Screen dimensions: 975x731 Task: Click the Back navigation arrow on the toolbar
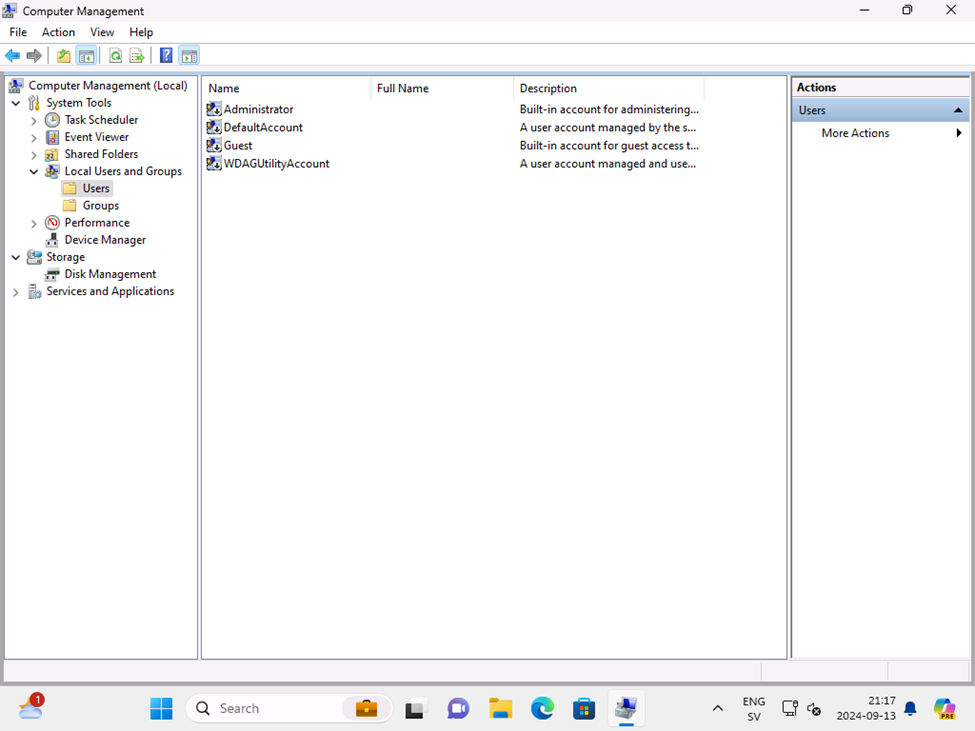pos(12,55)
